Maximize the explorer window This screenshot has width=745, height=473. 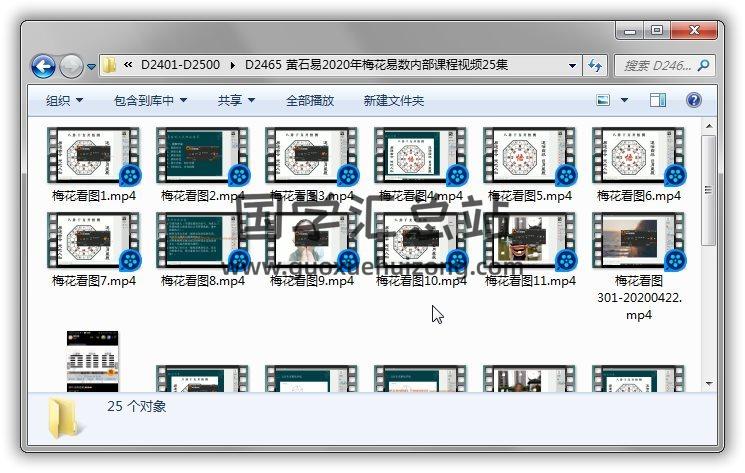click(x=657, y=30)
